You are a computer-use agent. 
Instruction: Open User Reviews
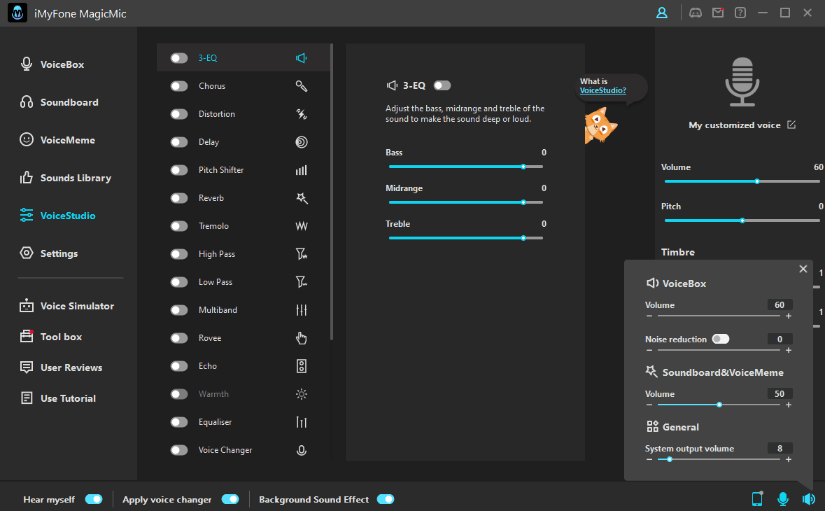pyautogui.click(x=61, y=367)
